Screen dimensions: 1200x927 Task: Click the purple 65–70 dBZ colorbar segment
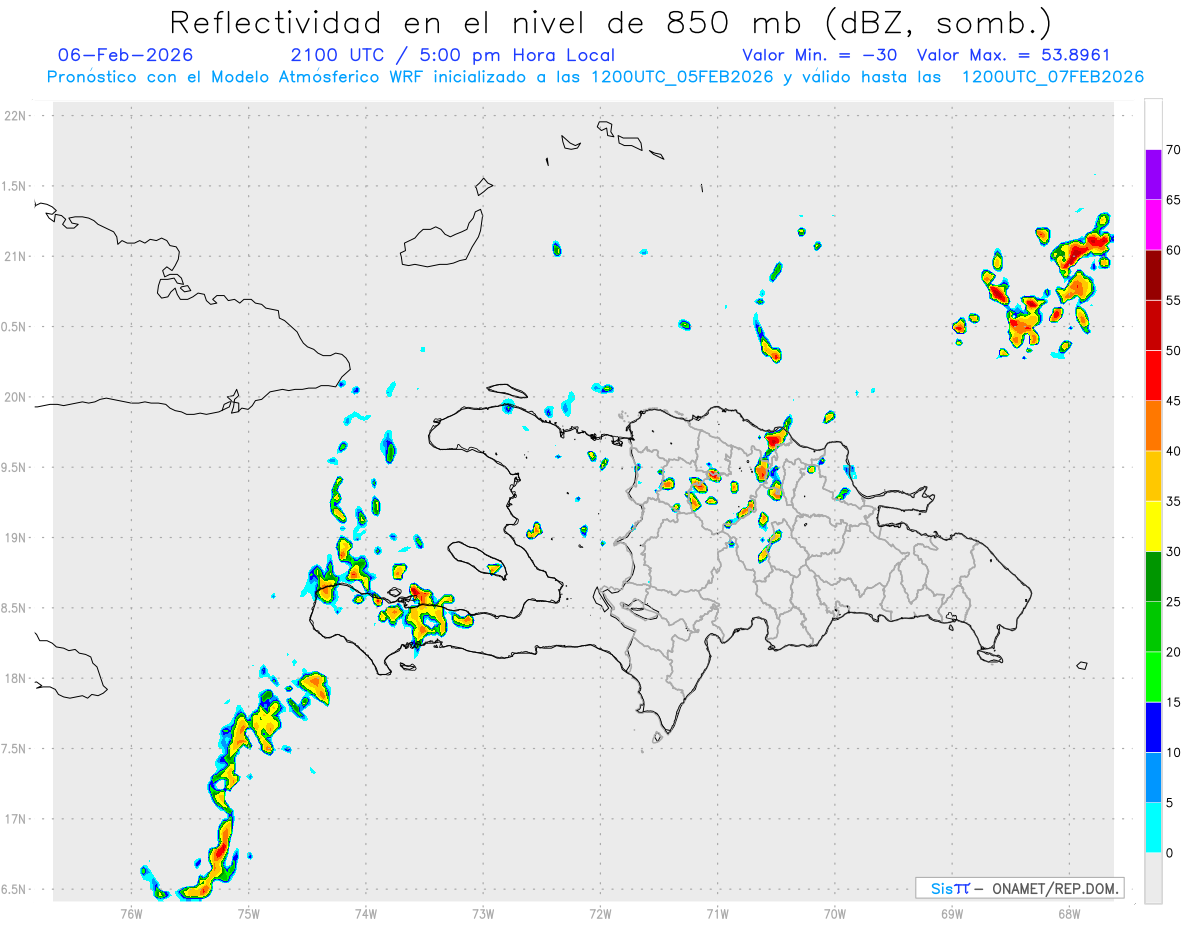pyautogui.click(x=1154, y=175)
